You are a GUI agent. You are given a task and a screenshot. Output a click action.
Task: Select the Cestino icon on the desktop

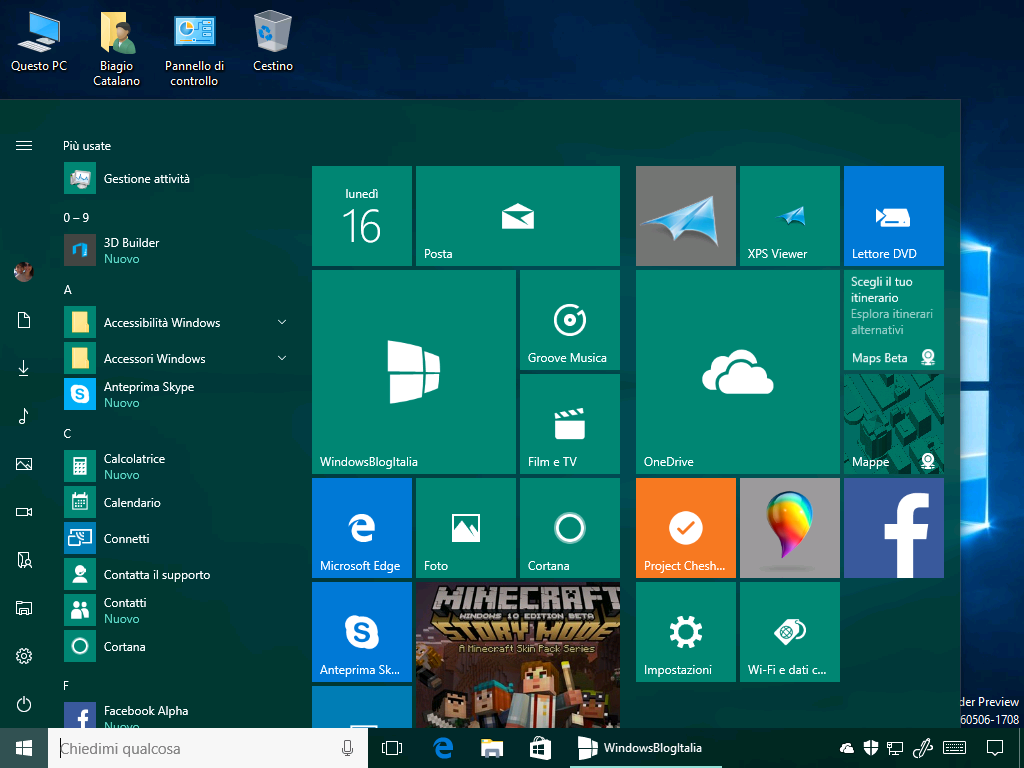[x=273, y=40]
